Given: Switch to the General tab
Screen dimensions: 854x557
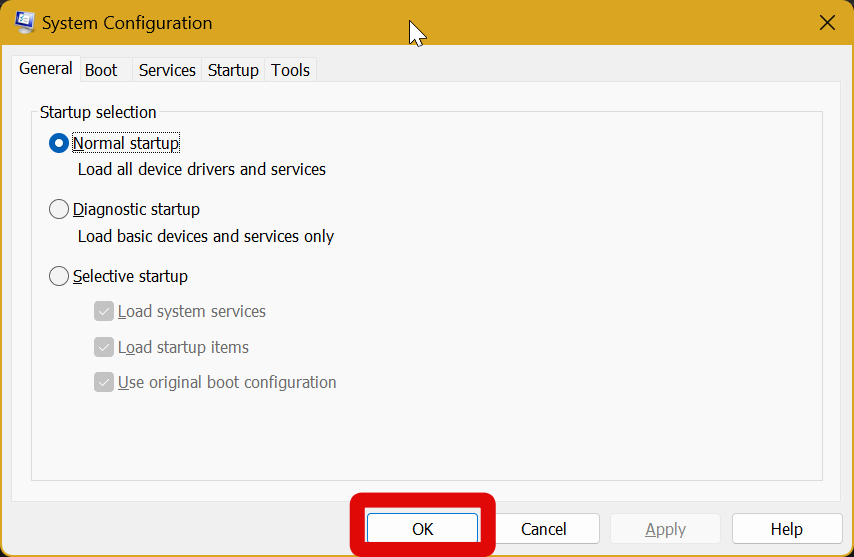Looking at the screenshot, I should point(46,69).
